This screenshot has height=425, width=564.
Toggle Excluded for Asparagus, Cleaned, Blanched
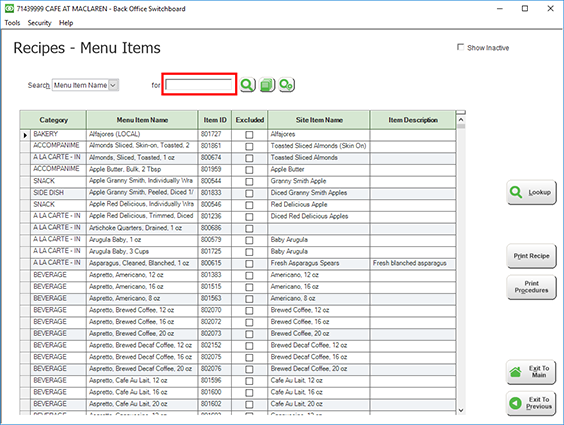(249, 264)
